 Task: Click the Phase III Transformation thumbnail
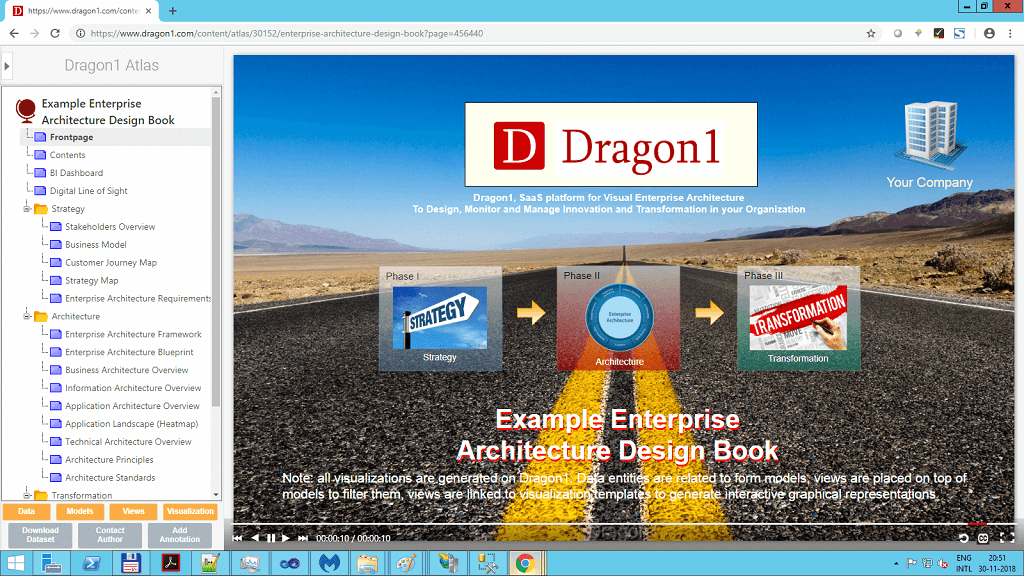[799, 318]
